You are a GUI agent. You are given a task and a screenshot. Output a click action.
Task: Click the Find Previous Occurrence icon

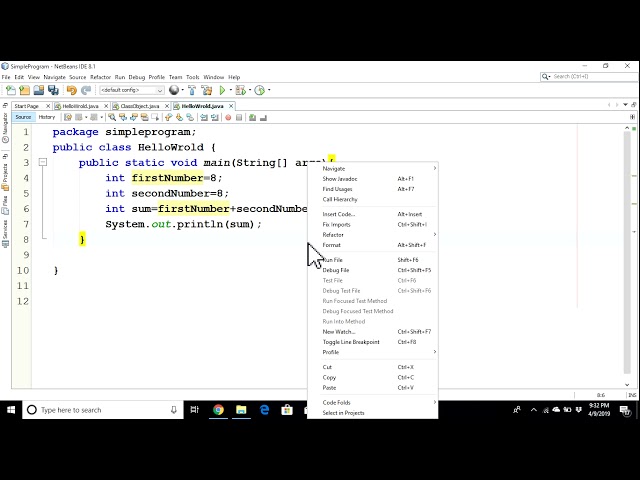(x=123, y=118)
